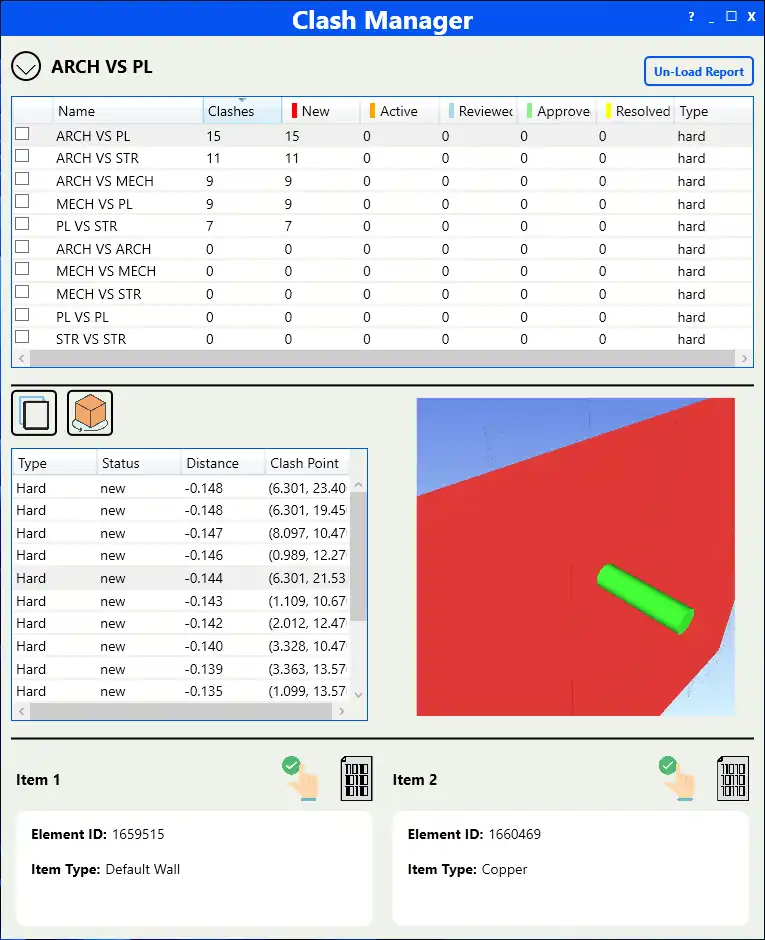This screenshot has height=940, width=765.
Task: Sort by the Clashes column header
Action: pyautogui.click(x=241, y=111)
